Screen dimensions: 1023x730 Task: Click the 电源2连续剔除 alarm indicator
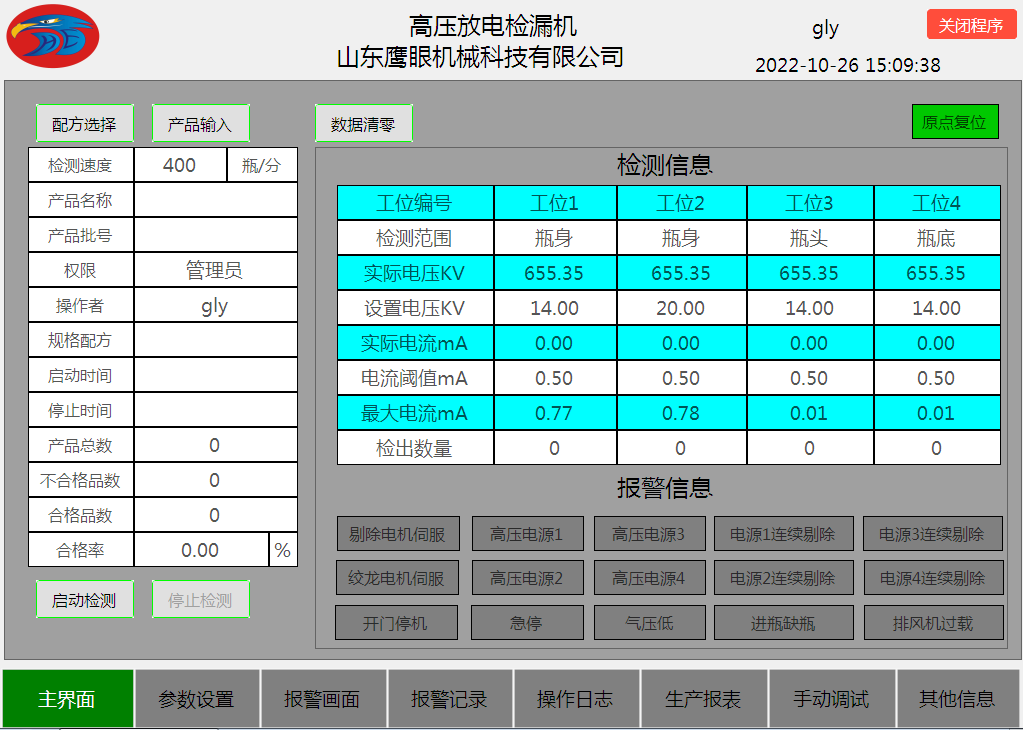784,577
